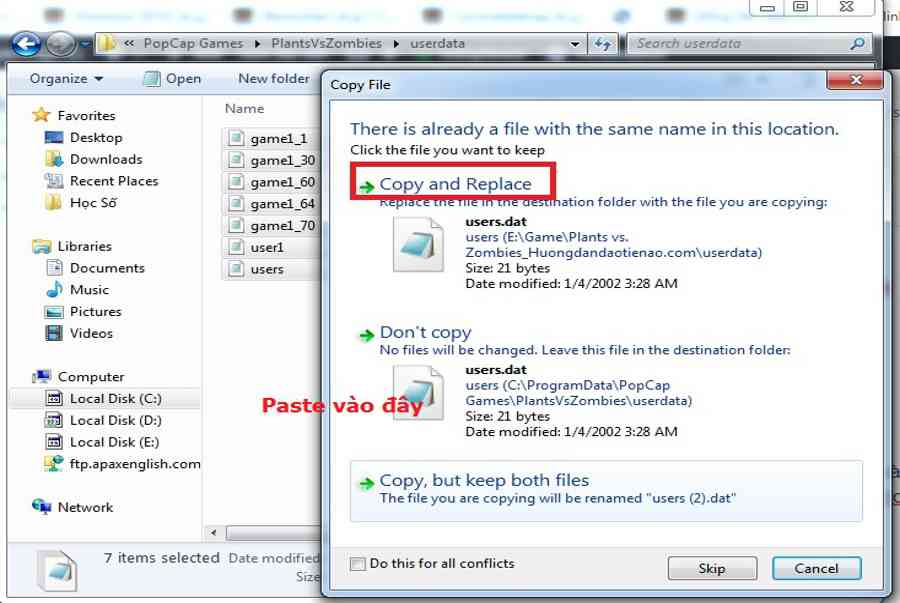
Task: Click New folder in the toolbar
Action: coord(274,79)
